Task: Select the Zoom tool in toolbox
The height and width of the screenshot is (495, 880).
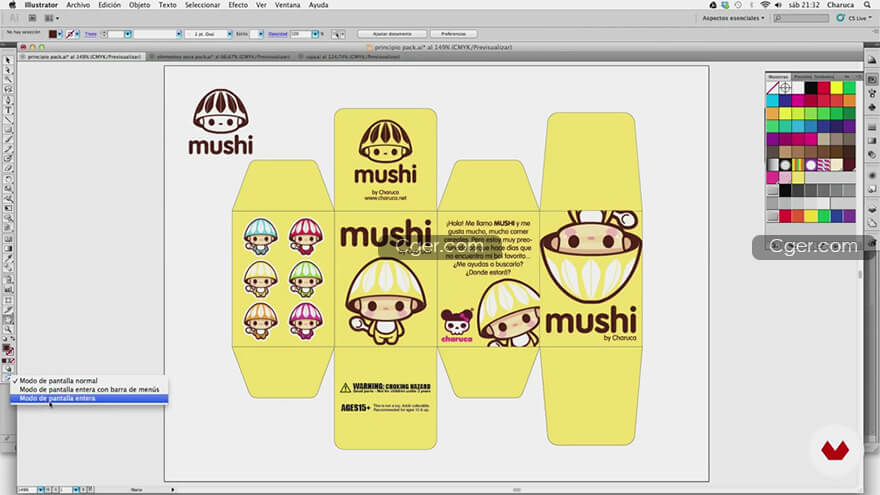Action: (x=8, y=329)
